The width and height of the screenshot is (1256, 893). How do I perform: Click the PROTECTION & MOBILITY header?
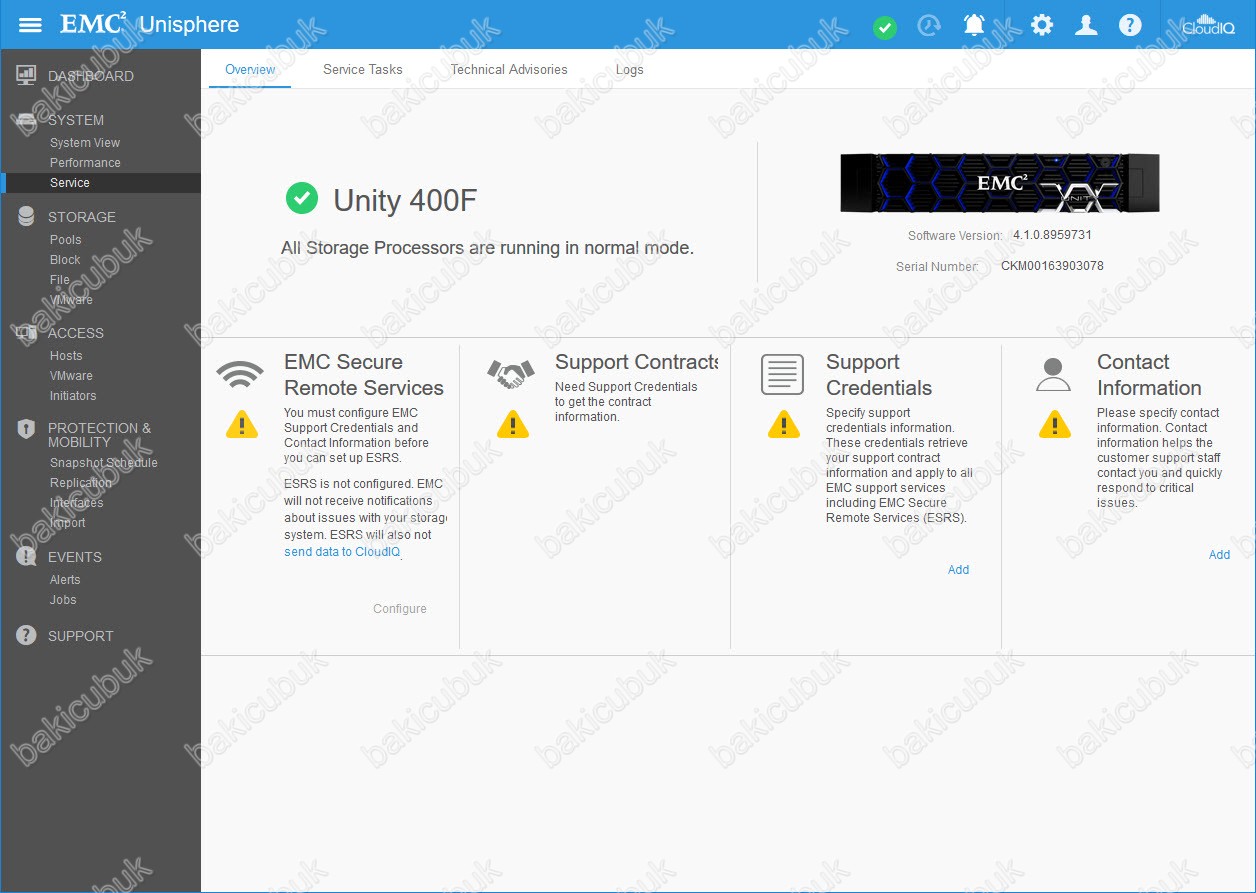100,435
